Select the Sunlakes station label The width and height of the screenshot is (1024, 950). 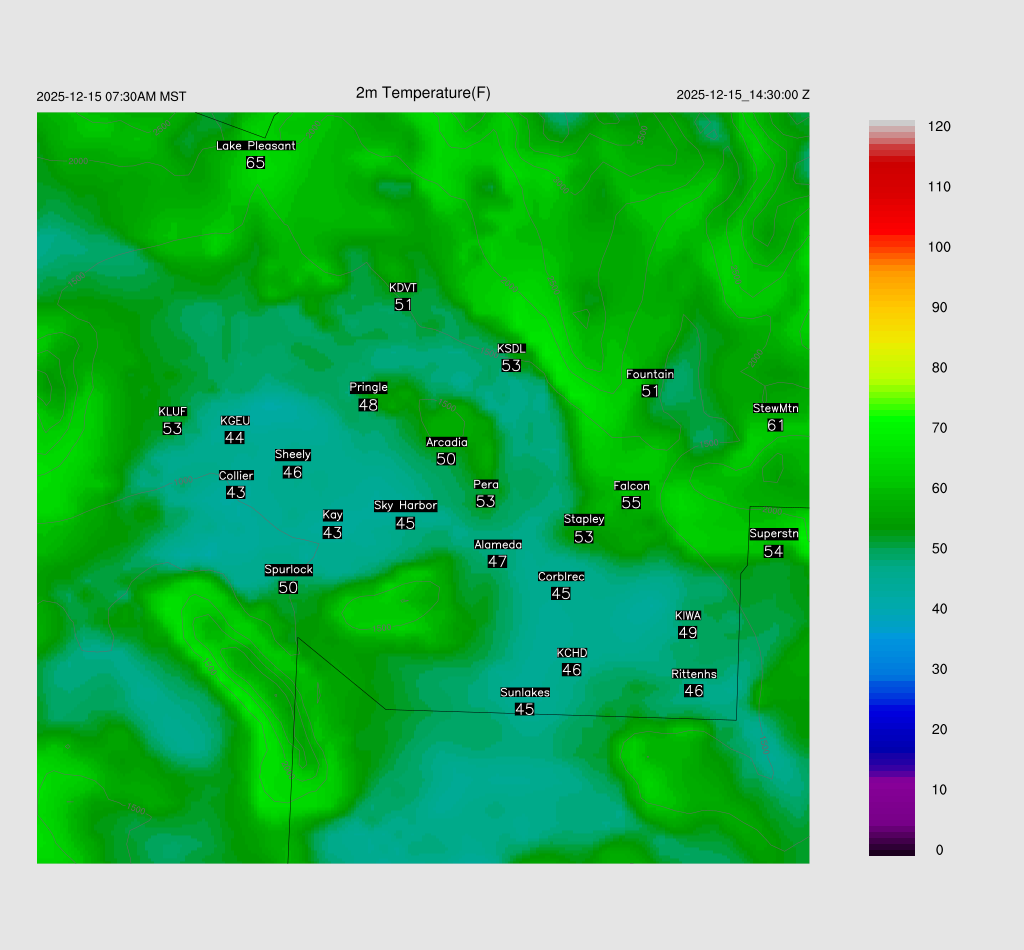coord(525,693)
